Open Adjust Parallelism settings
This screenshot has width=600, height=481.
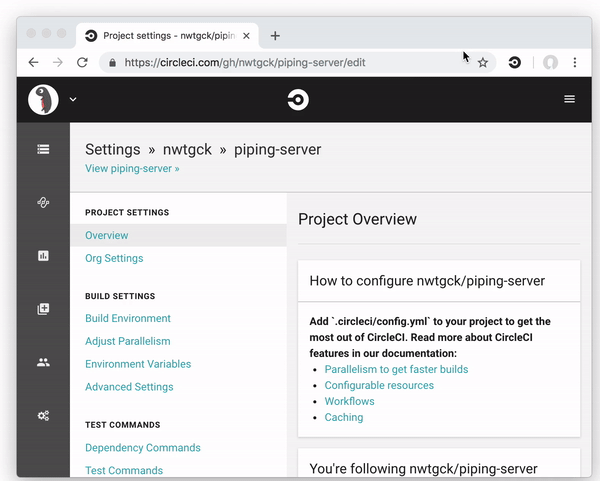[x=128, y=341]
